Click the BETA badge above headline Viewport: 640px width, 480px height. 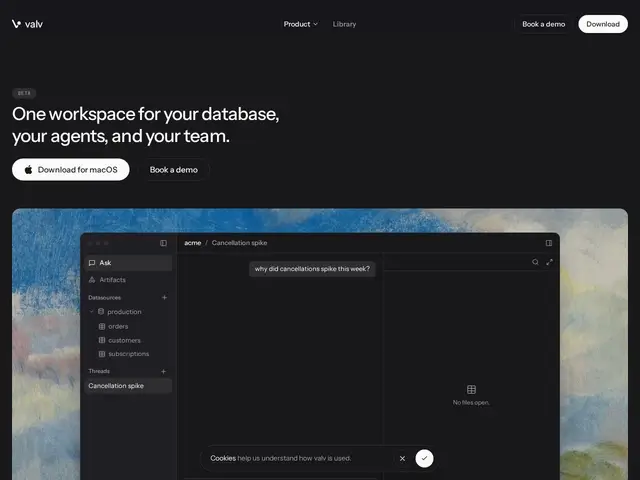(24, 93)
